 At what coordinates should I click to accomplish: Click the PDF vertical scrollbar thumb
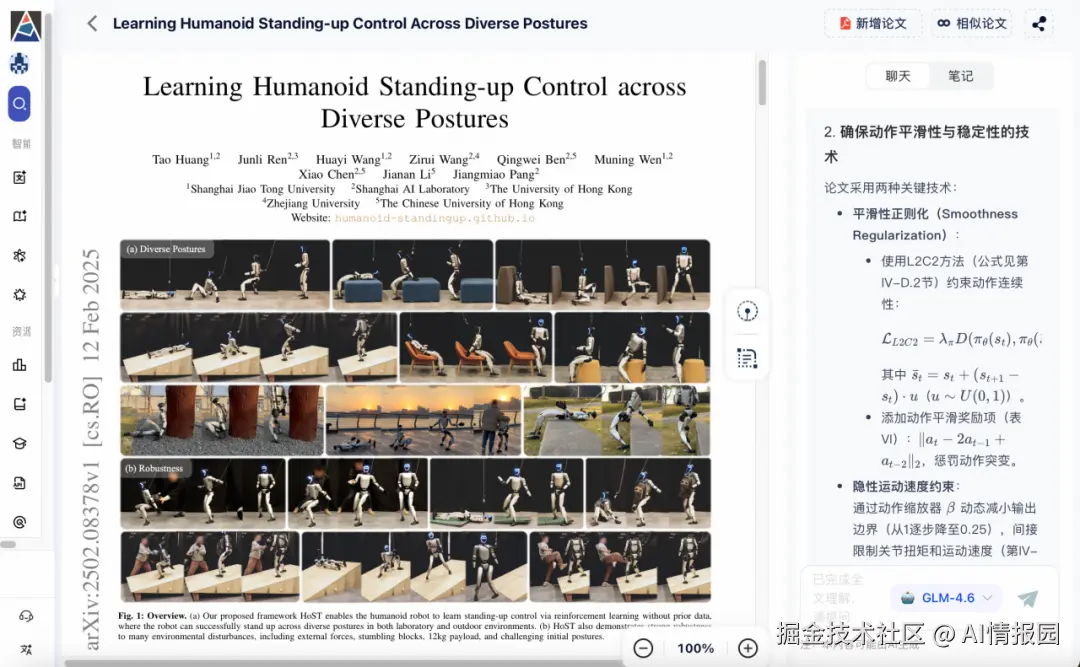(x=762, y=83)
